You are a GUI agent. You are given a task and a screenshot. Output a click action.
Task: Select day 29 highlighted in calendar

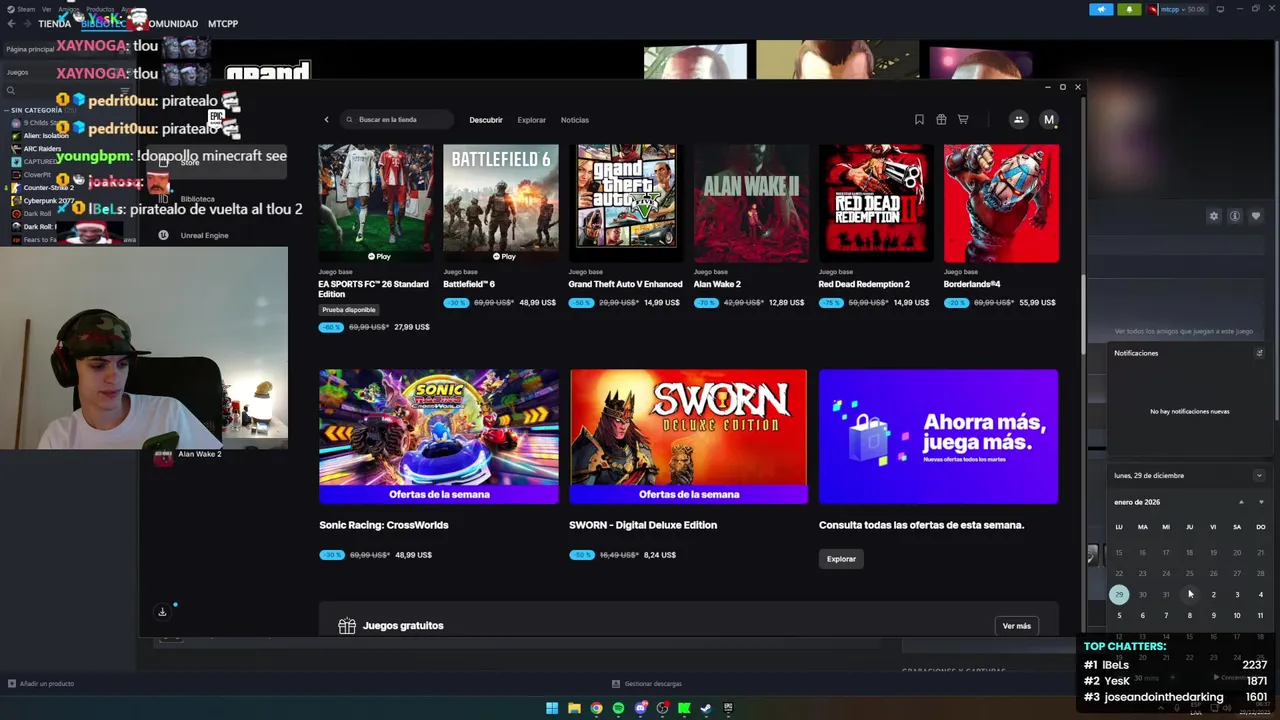[1119, 595]
